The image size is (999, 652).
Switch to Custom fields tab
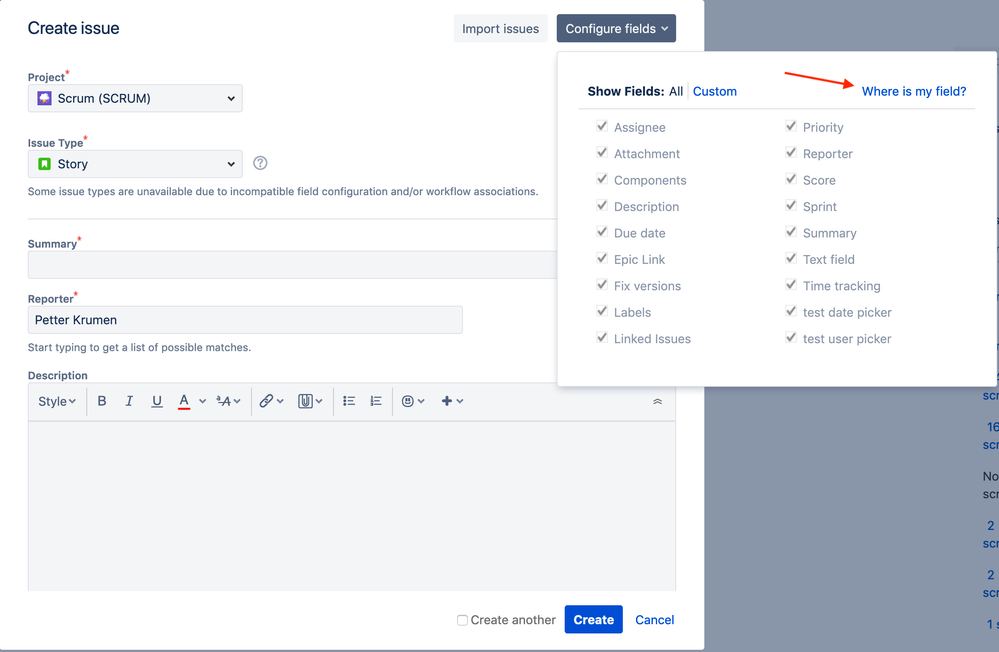pos(715,91)
